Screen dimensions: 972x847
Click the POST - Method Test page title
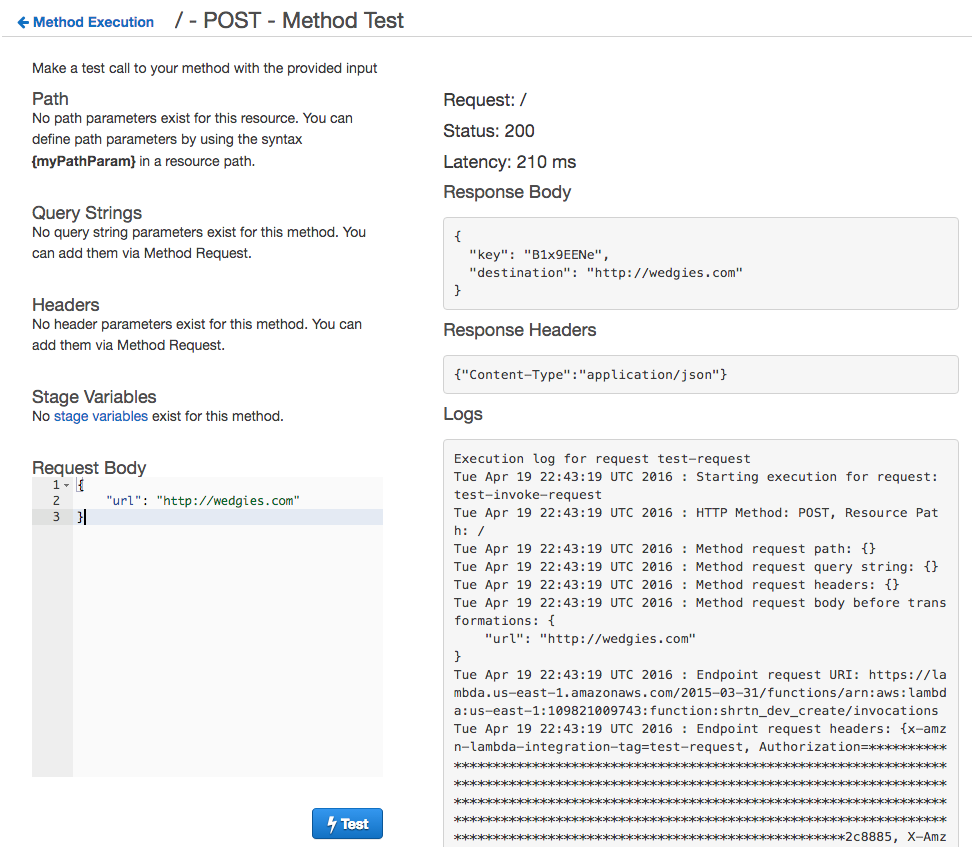pyautogui.click(x=289, y=20)
